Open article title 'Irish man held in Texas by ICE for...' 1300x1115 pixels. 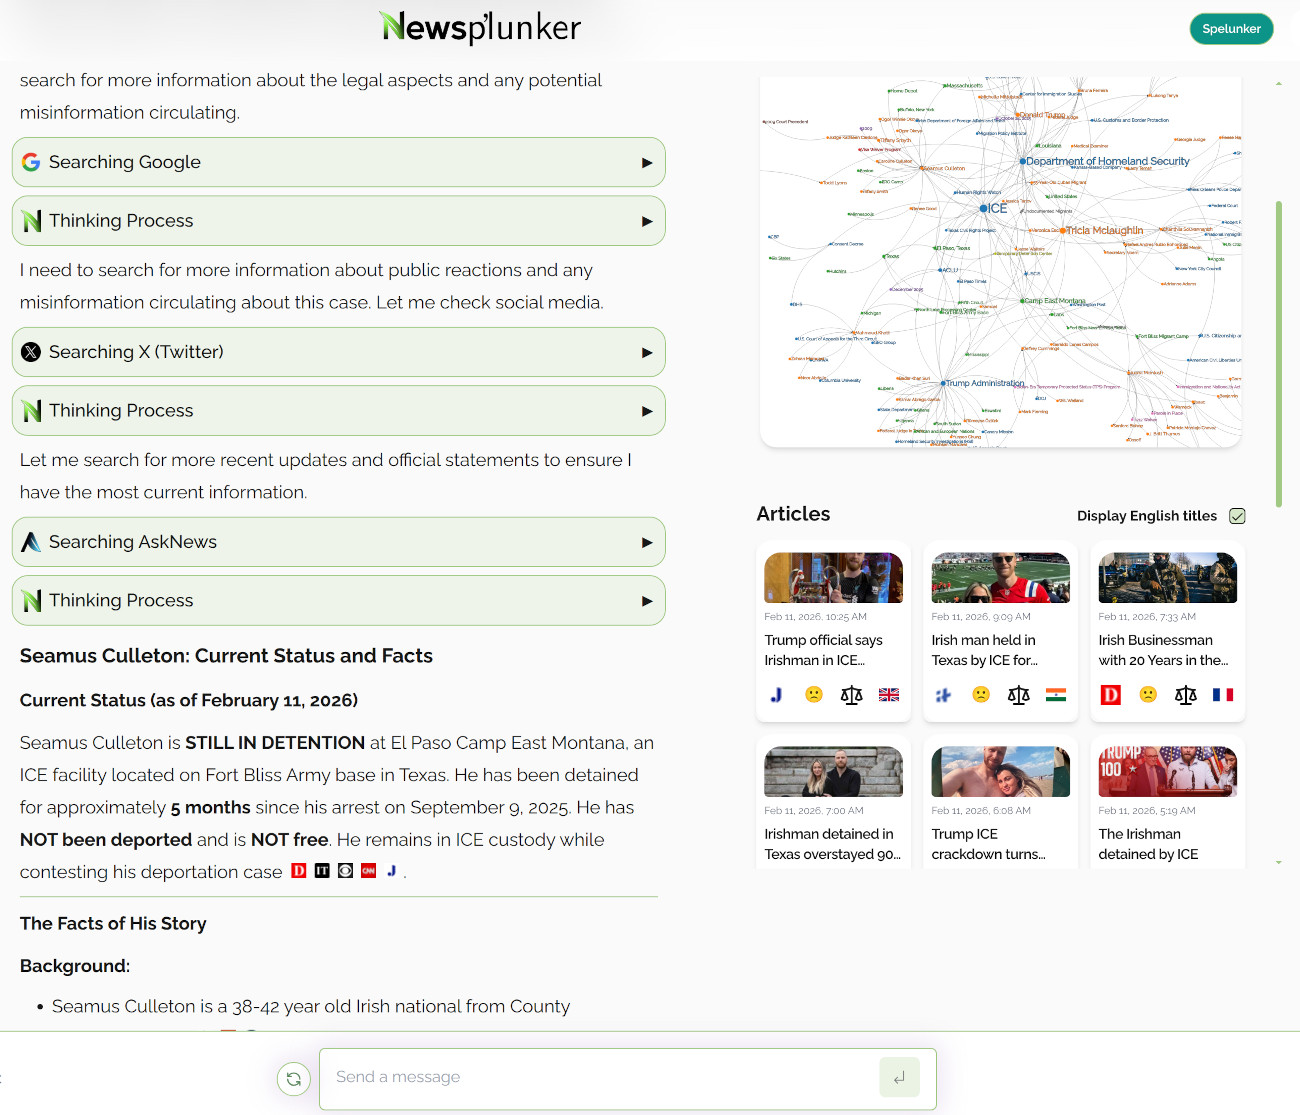coord(985,650)
